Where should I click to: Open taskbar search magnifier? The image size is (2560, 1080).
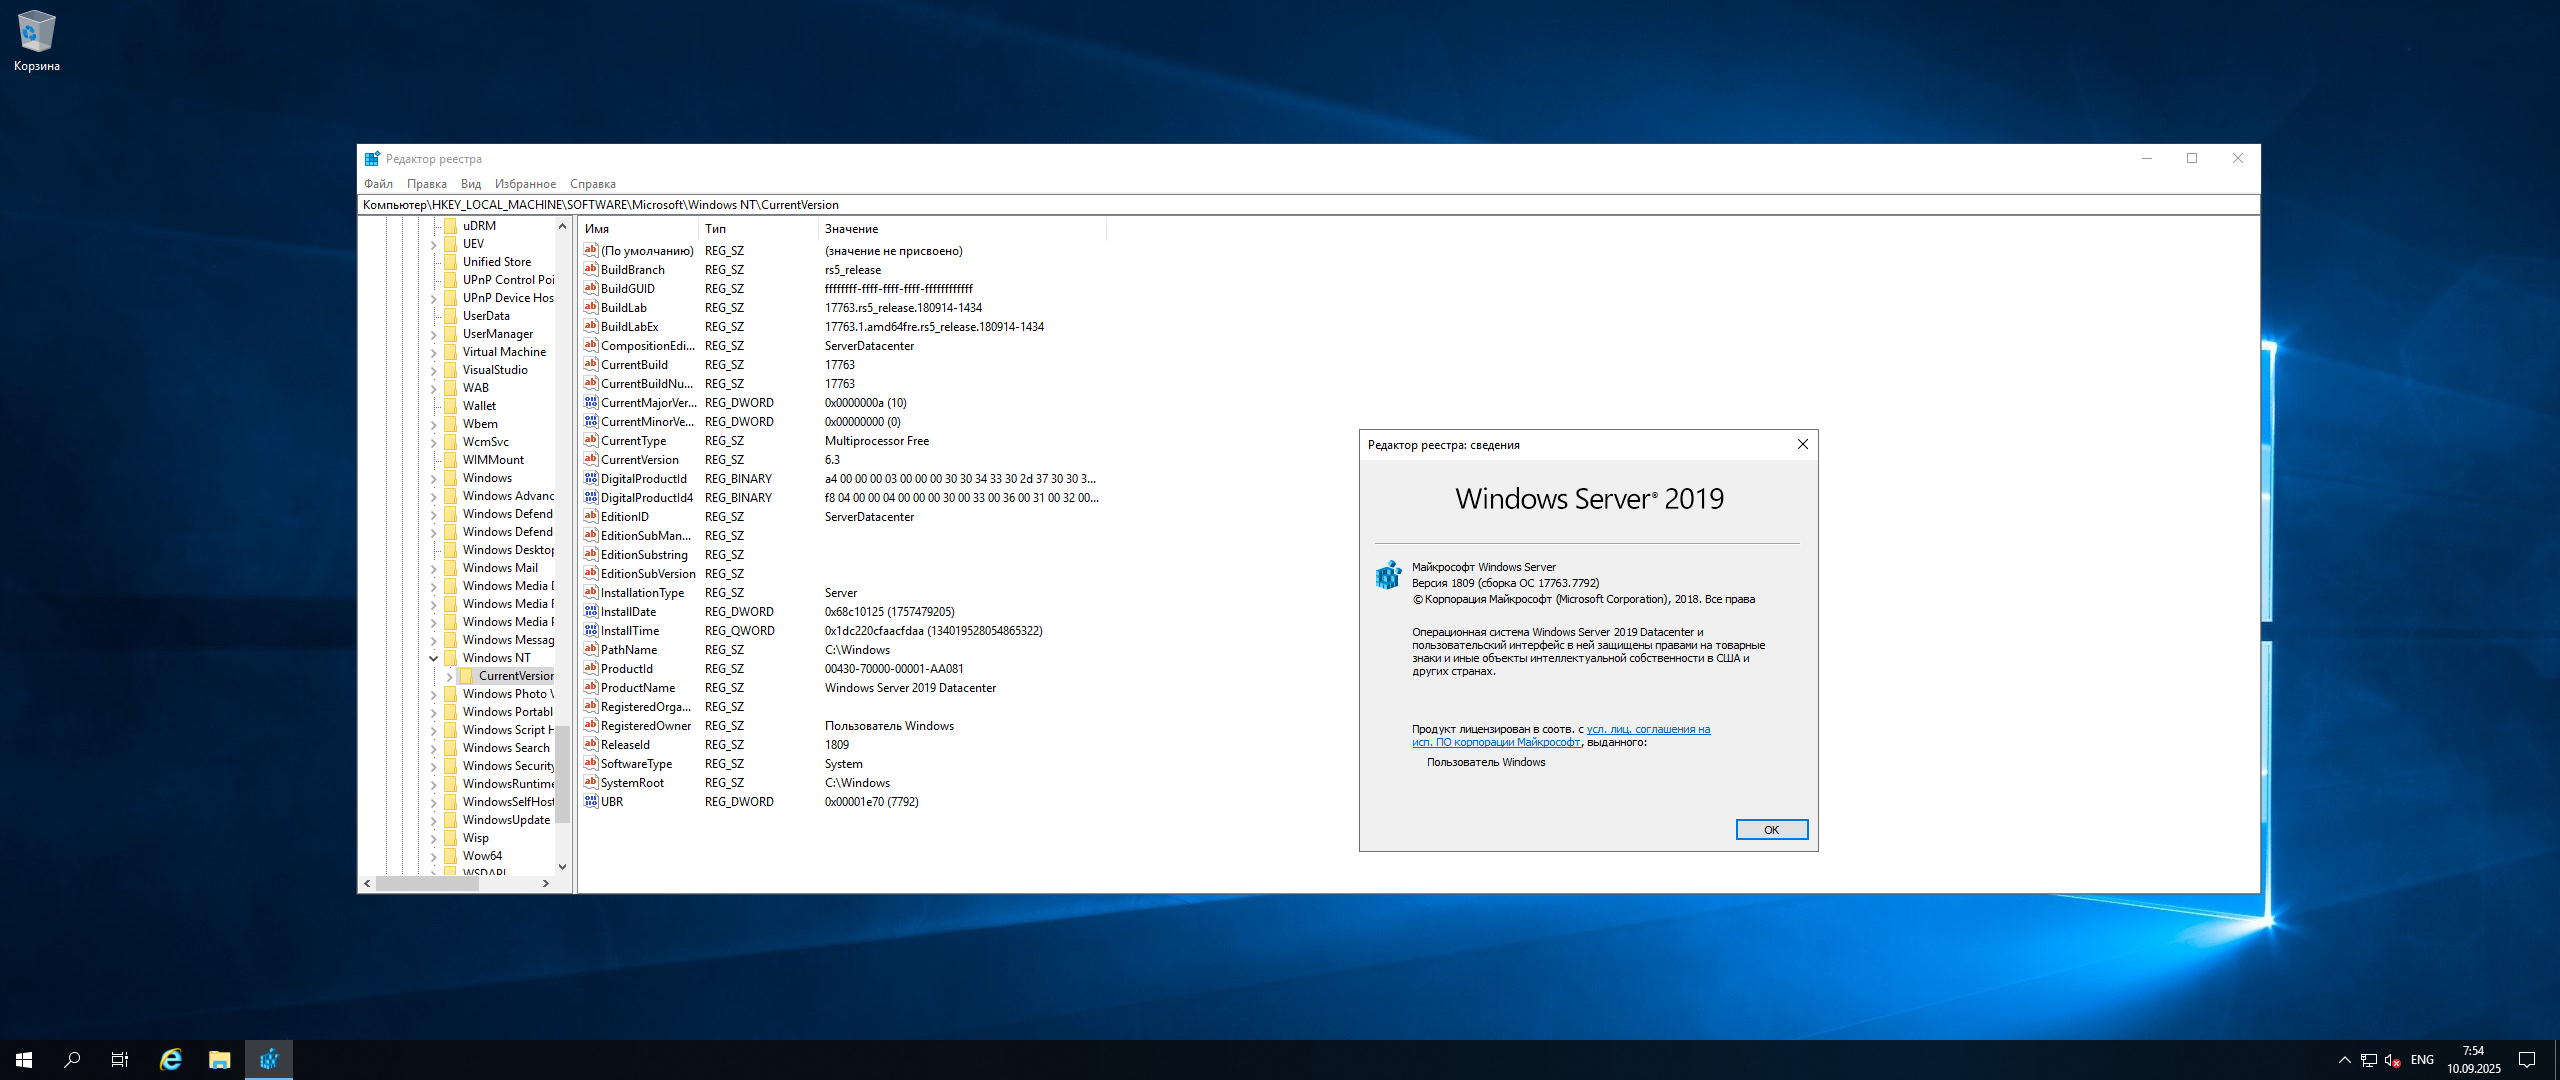(x=72, y=1060)
